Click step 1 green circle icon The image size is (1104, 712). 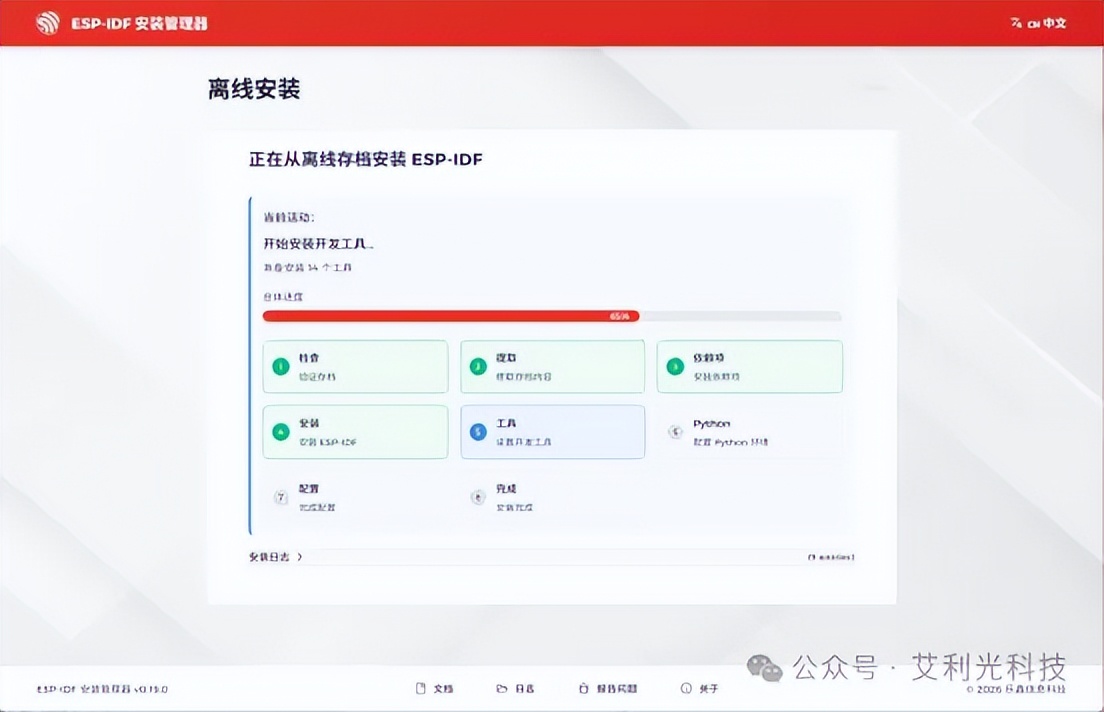[281, 366]
